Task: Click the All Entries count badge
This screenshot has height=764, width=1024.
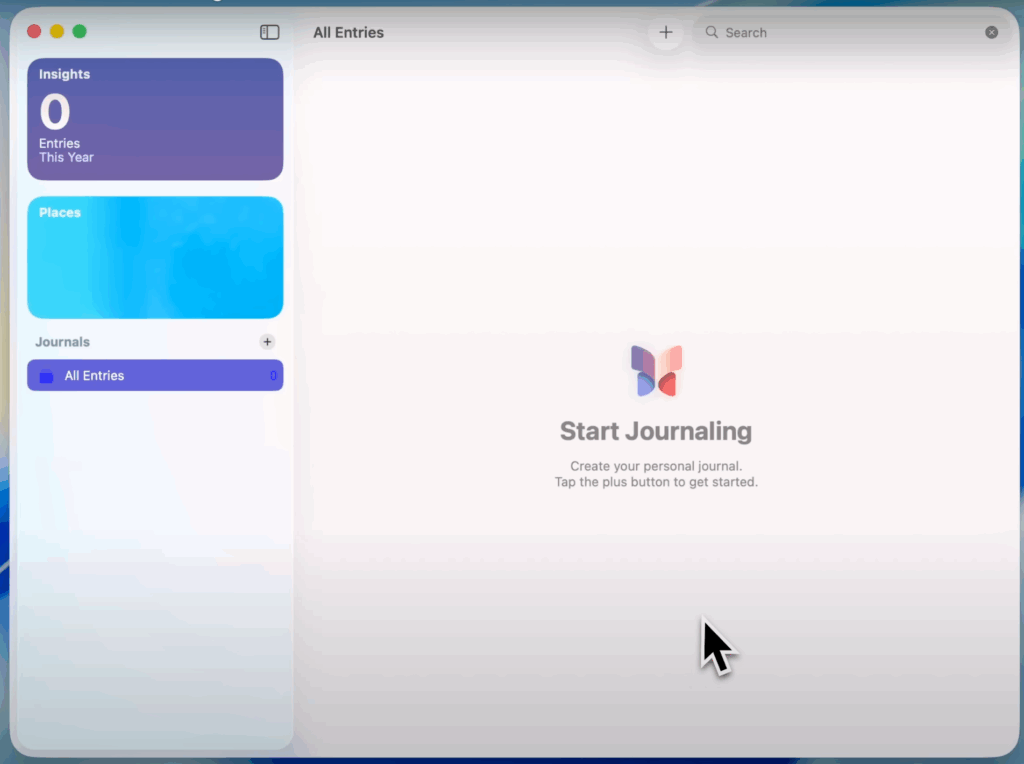Action: (273, 376)
